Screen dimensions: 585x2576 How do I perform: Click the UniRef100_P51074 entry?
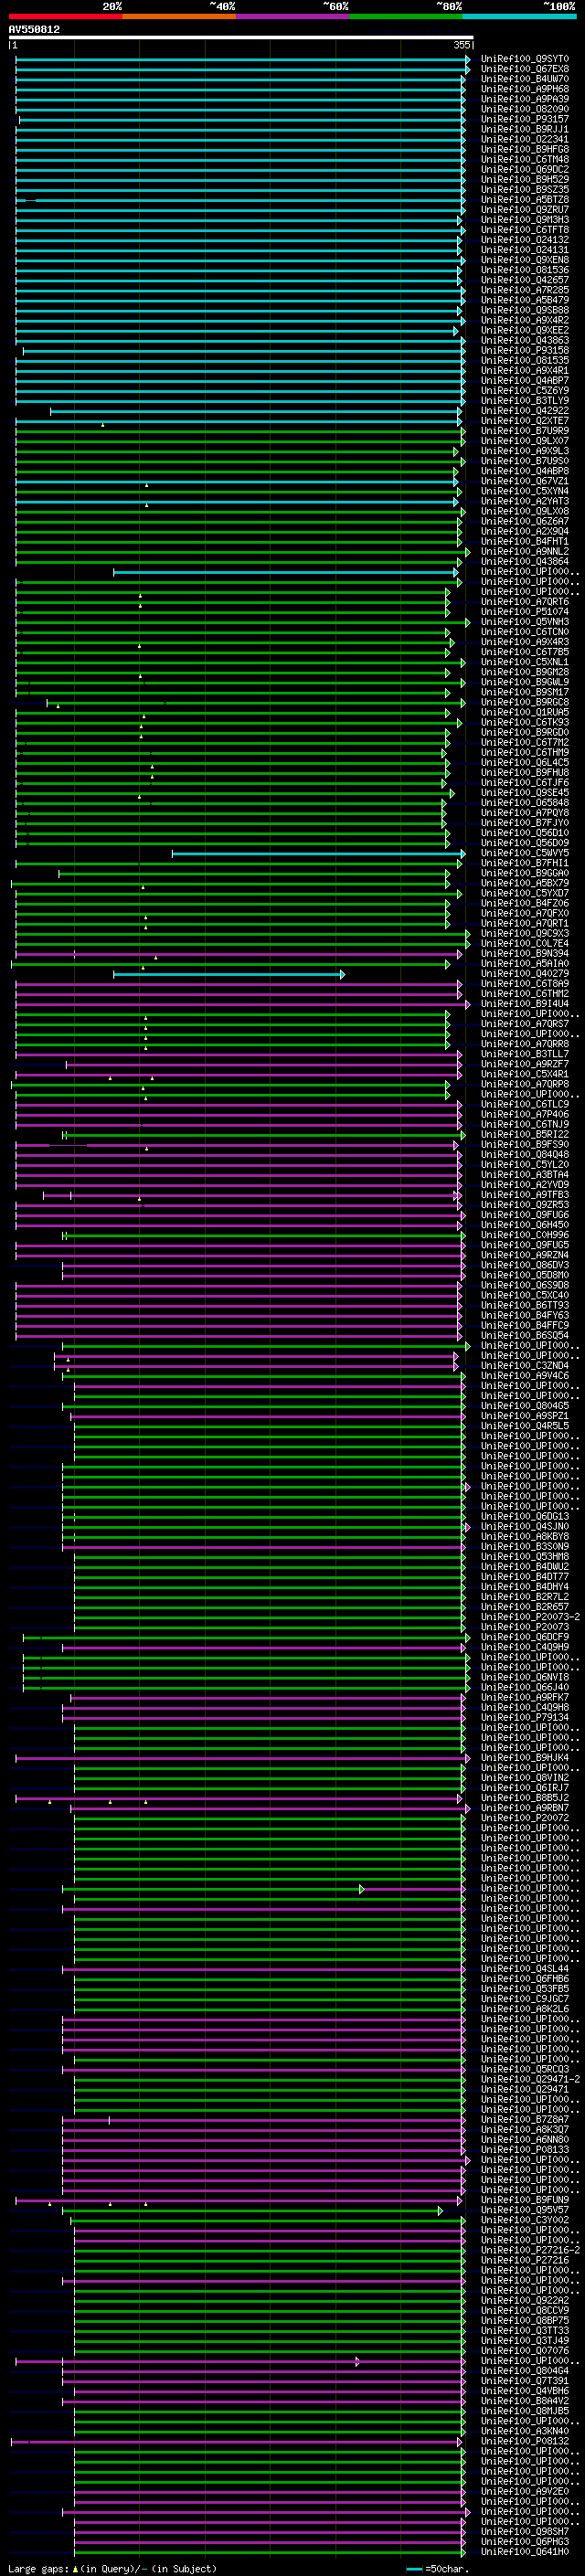[x=524, y=612]
